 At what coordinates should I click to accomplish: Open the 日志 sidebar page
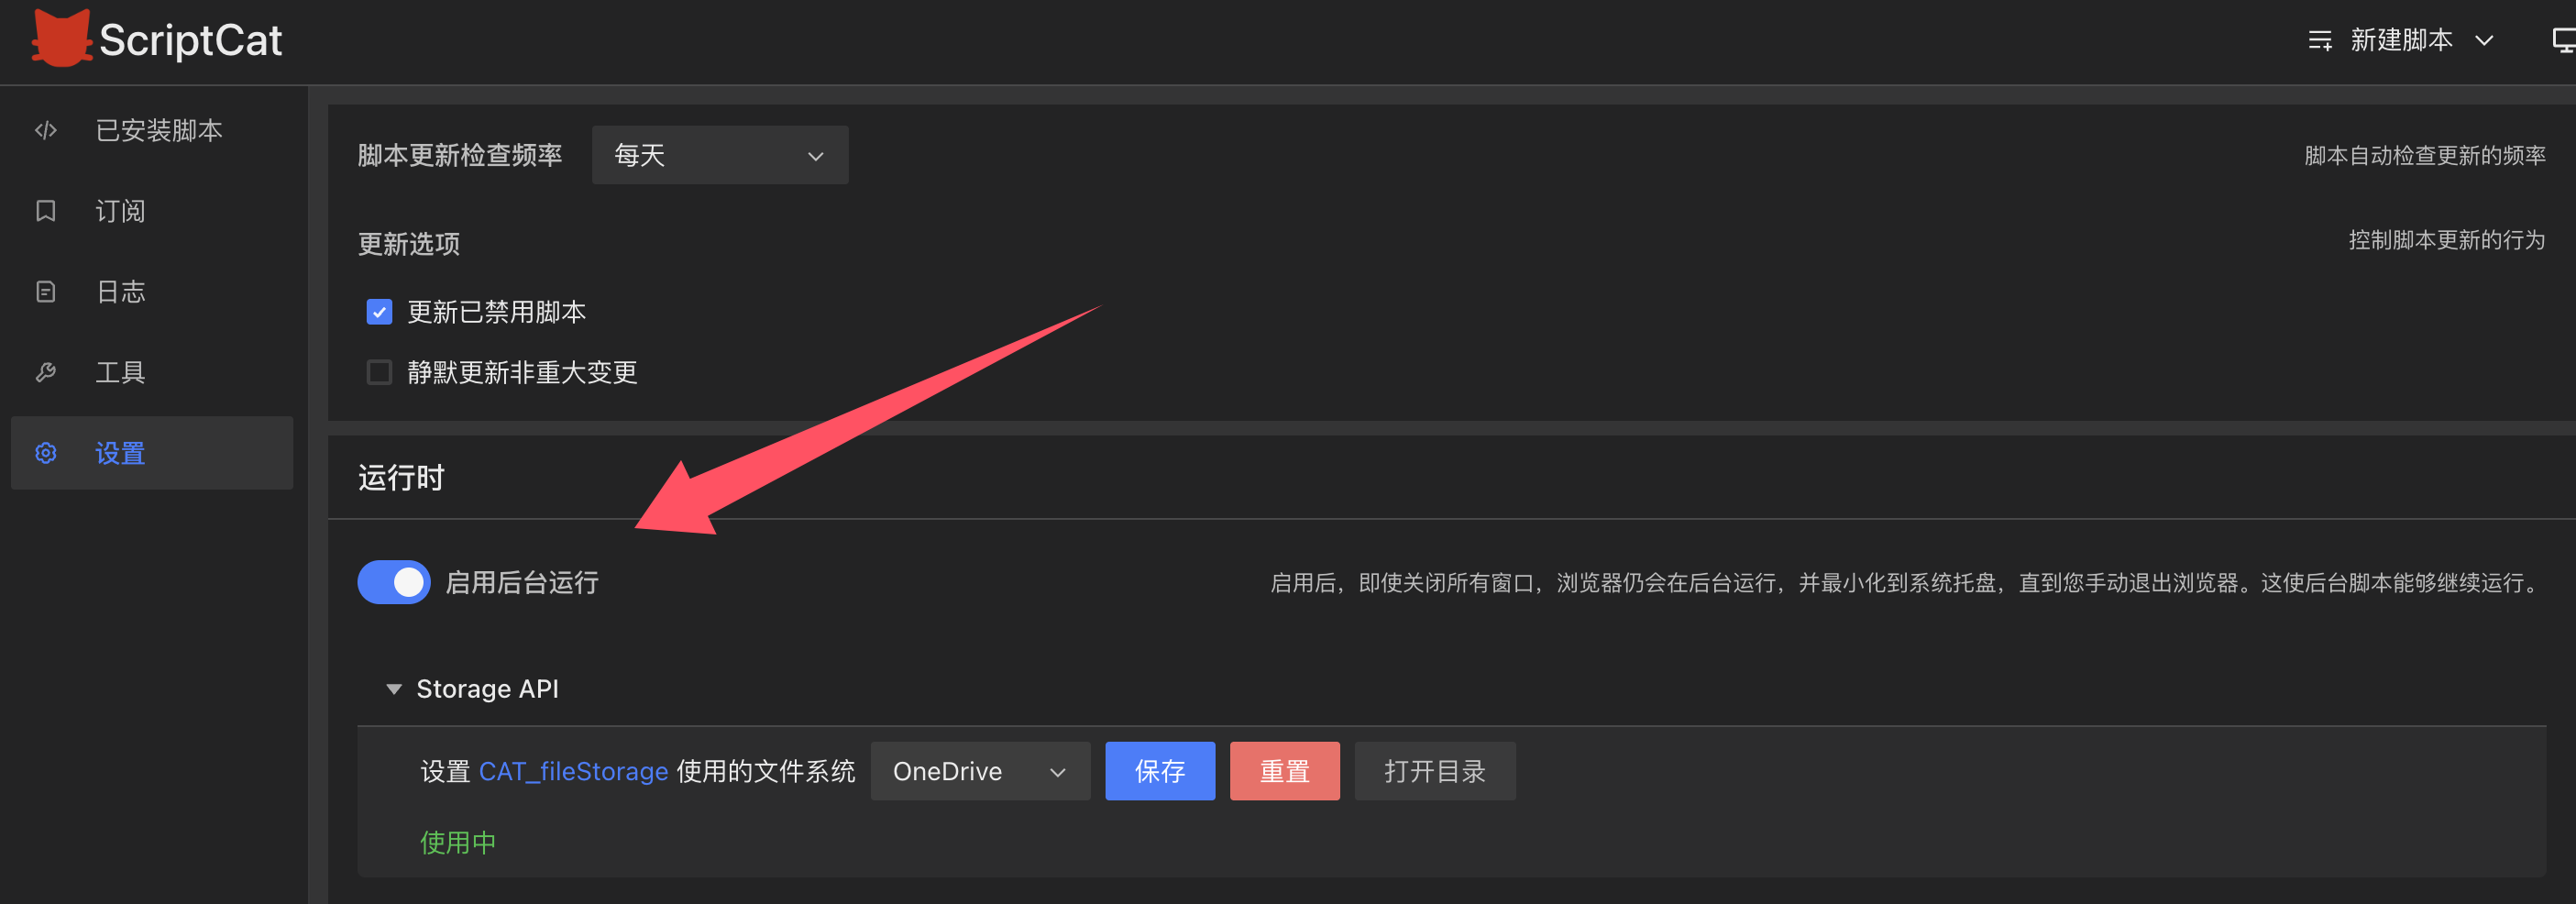tap(120, 292)
